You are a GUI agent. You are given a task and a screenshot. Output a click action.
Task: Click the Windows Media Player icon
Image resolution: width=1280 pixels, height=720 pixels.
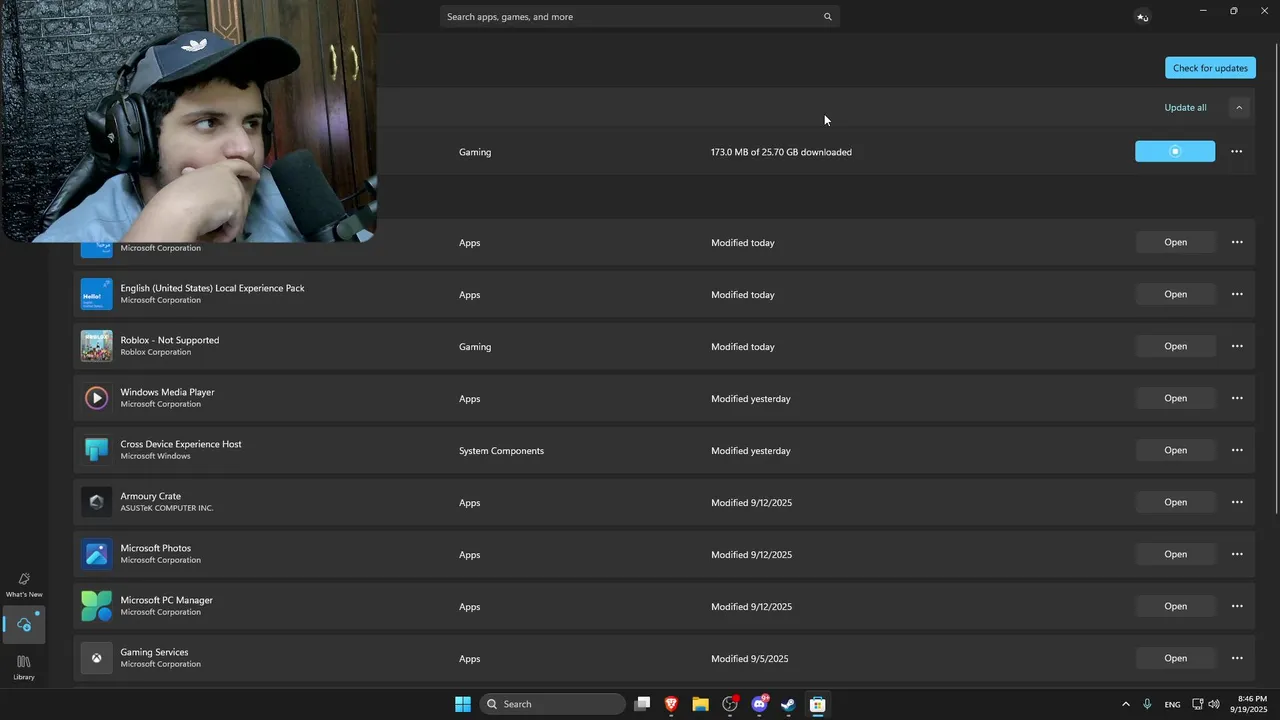97,398
